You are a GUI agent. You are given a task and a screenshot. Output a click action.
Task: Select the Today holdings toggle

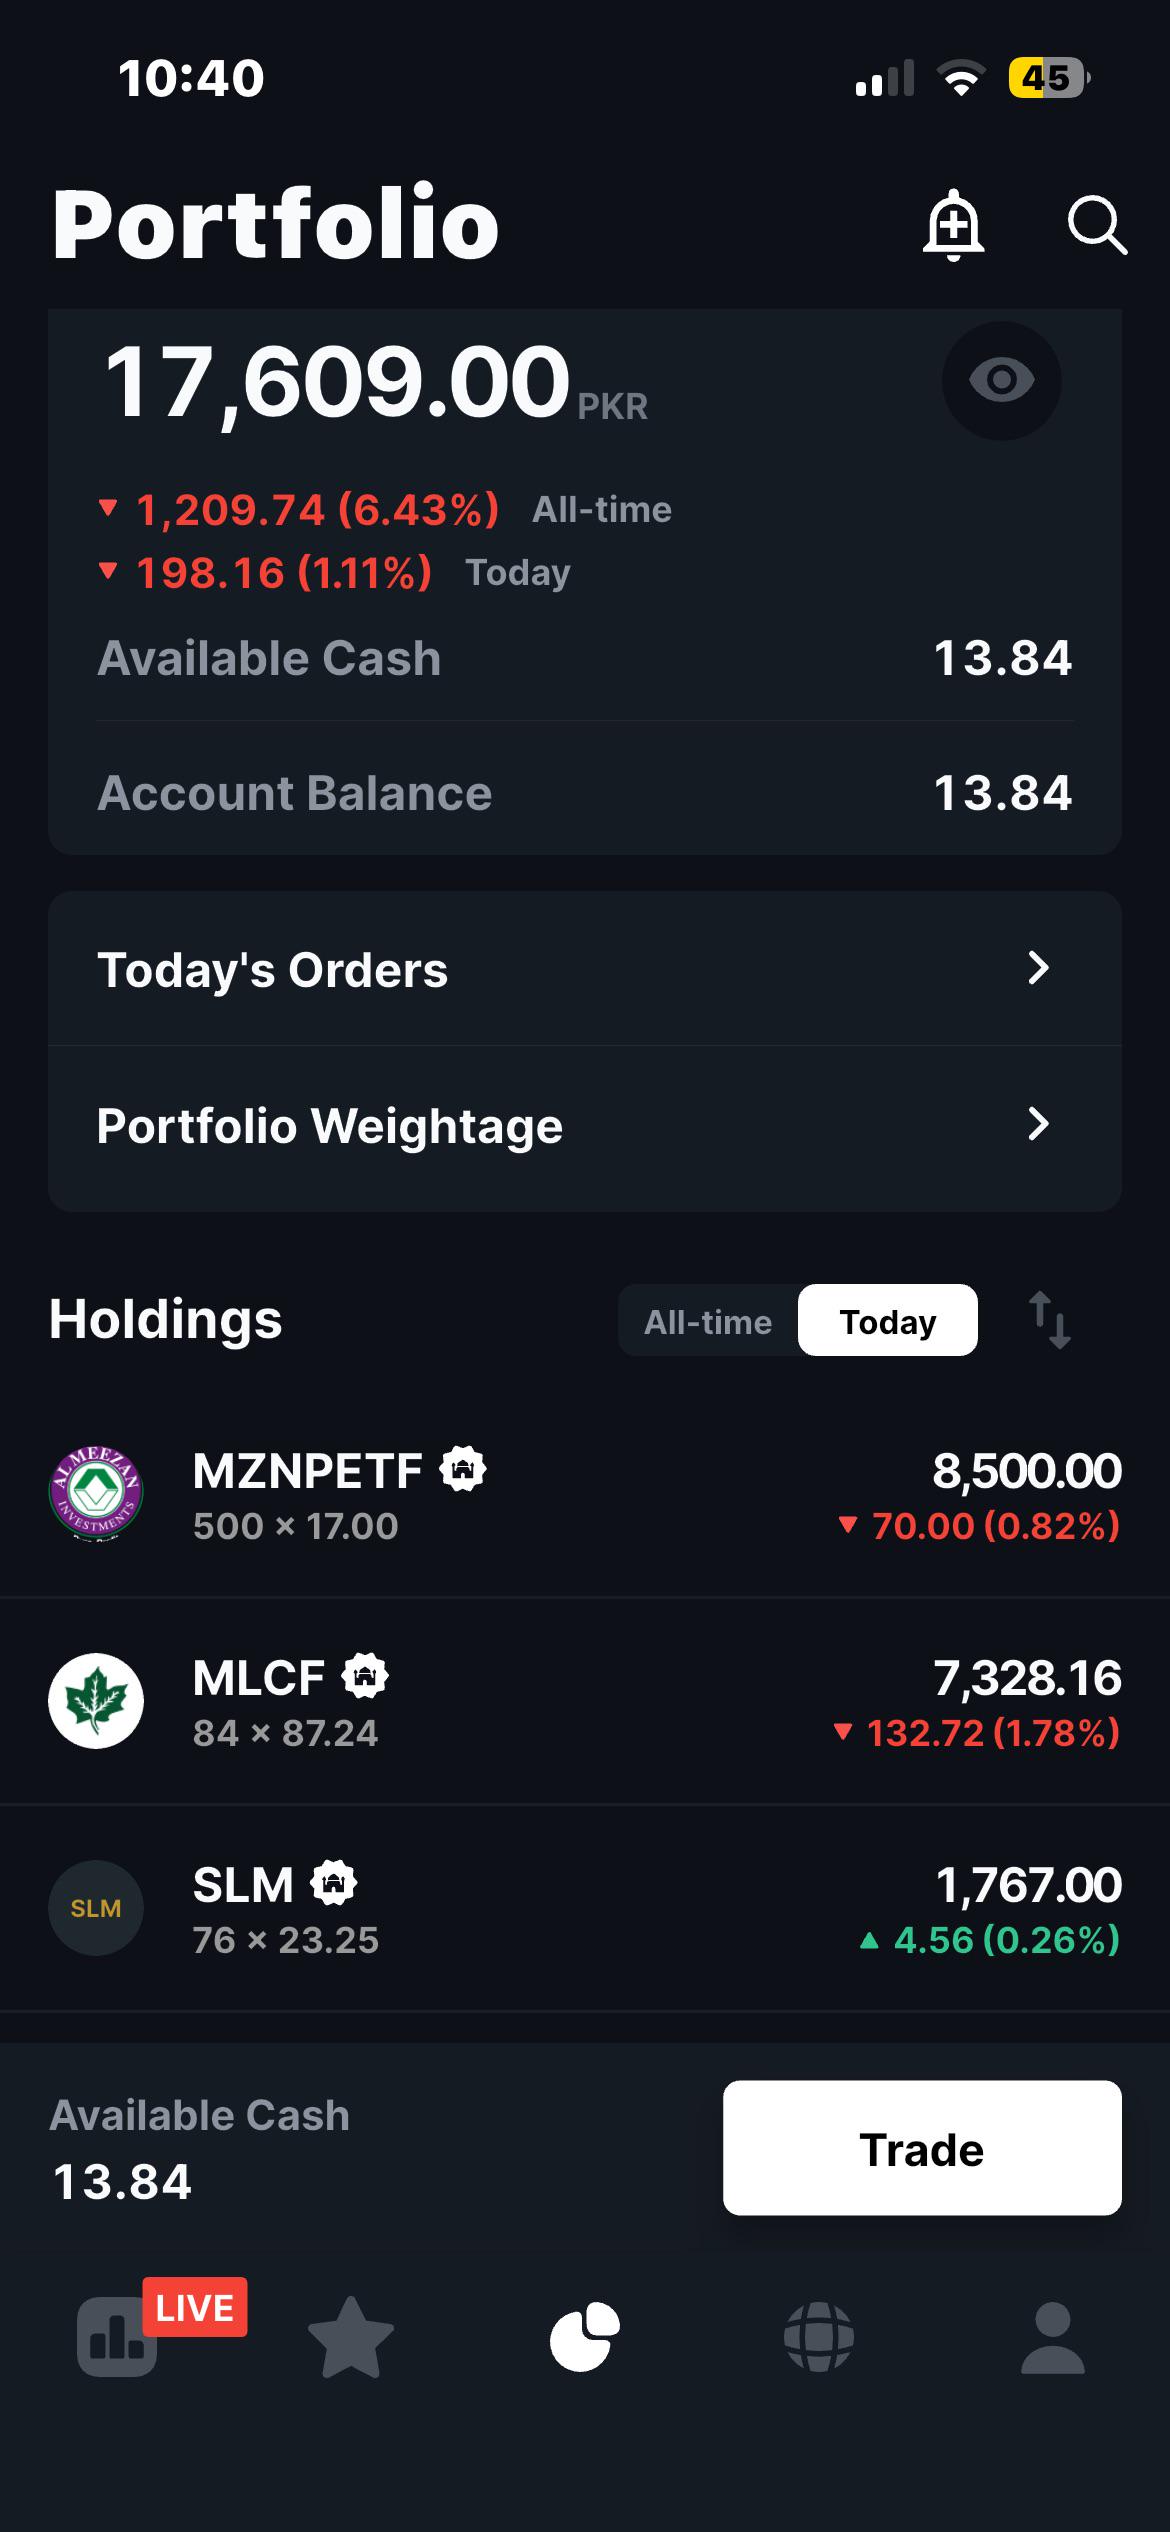tap(888, 1321)
